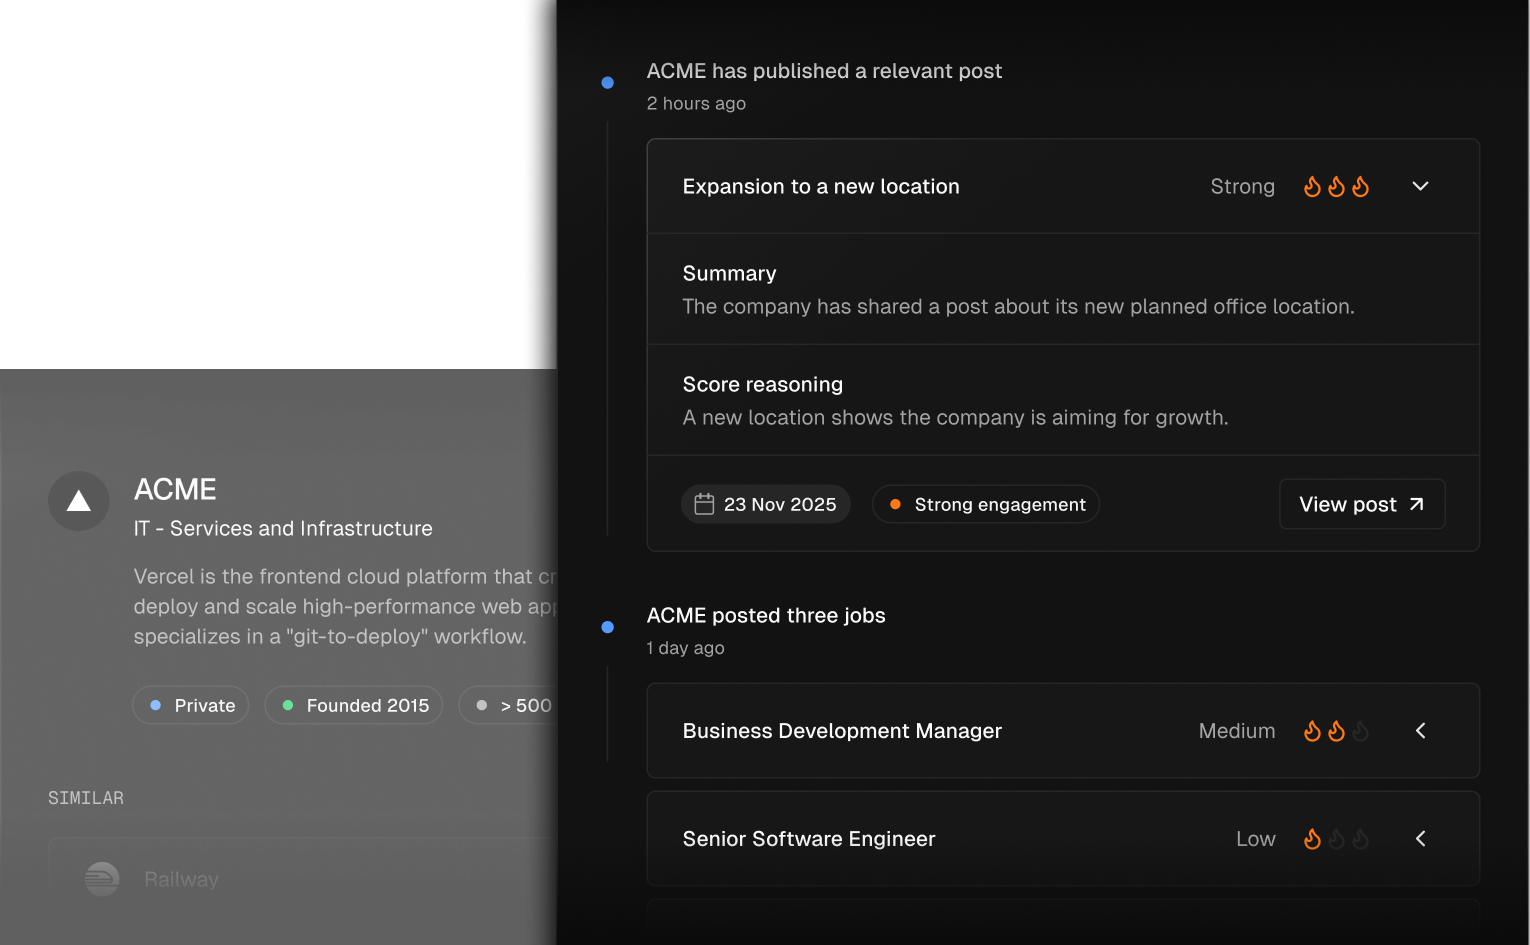Click the ACME company name heading

tap(175, 489)
